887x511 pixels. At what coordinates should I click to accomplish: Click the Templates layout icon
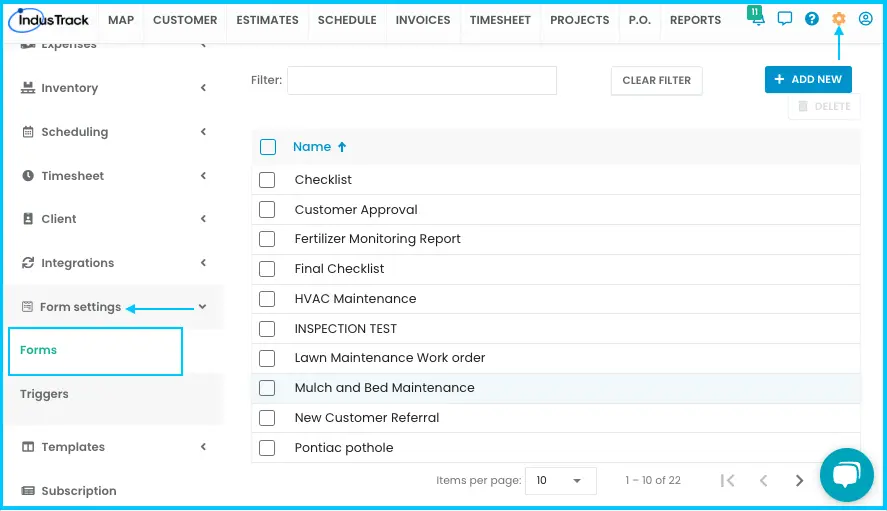28,447
